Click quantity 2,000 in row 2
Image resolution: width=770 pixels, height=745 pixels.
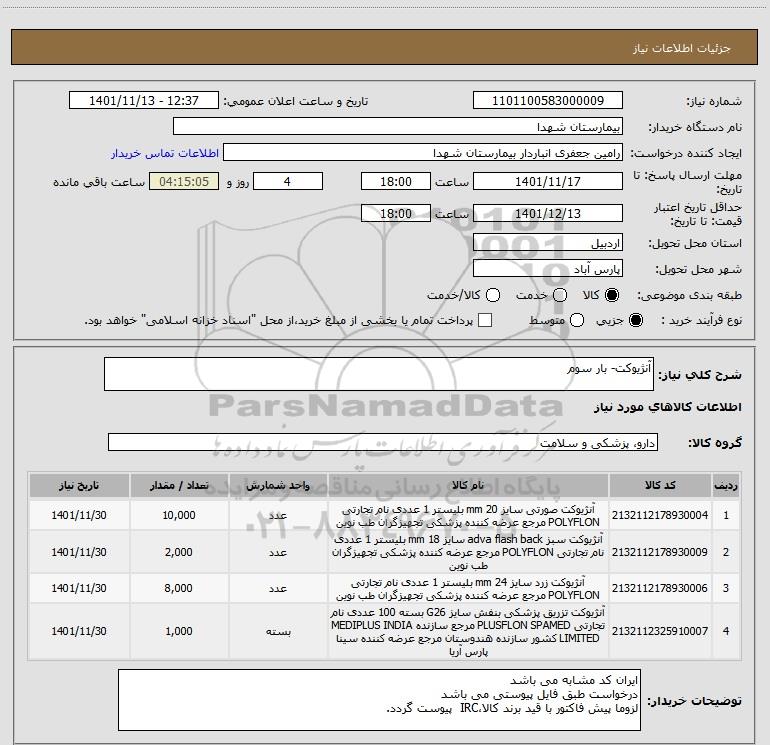pyautogui.click(x=179, y=552)
